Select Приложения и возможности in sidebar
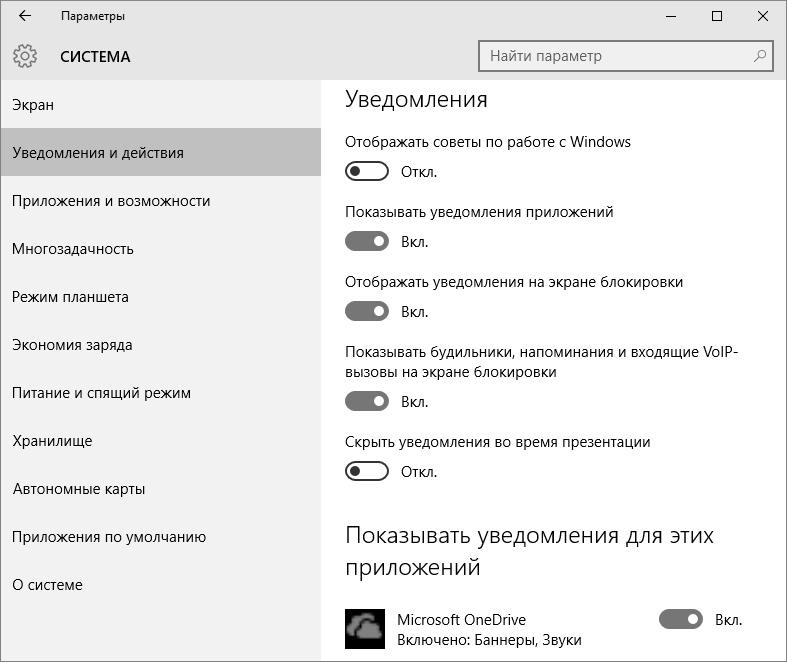This screenshot has height=662, width=787. [111, 201]
